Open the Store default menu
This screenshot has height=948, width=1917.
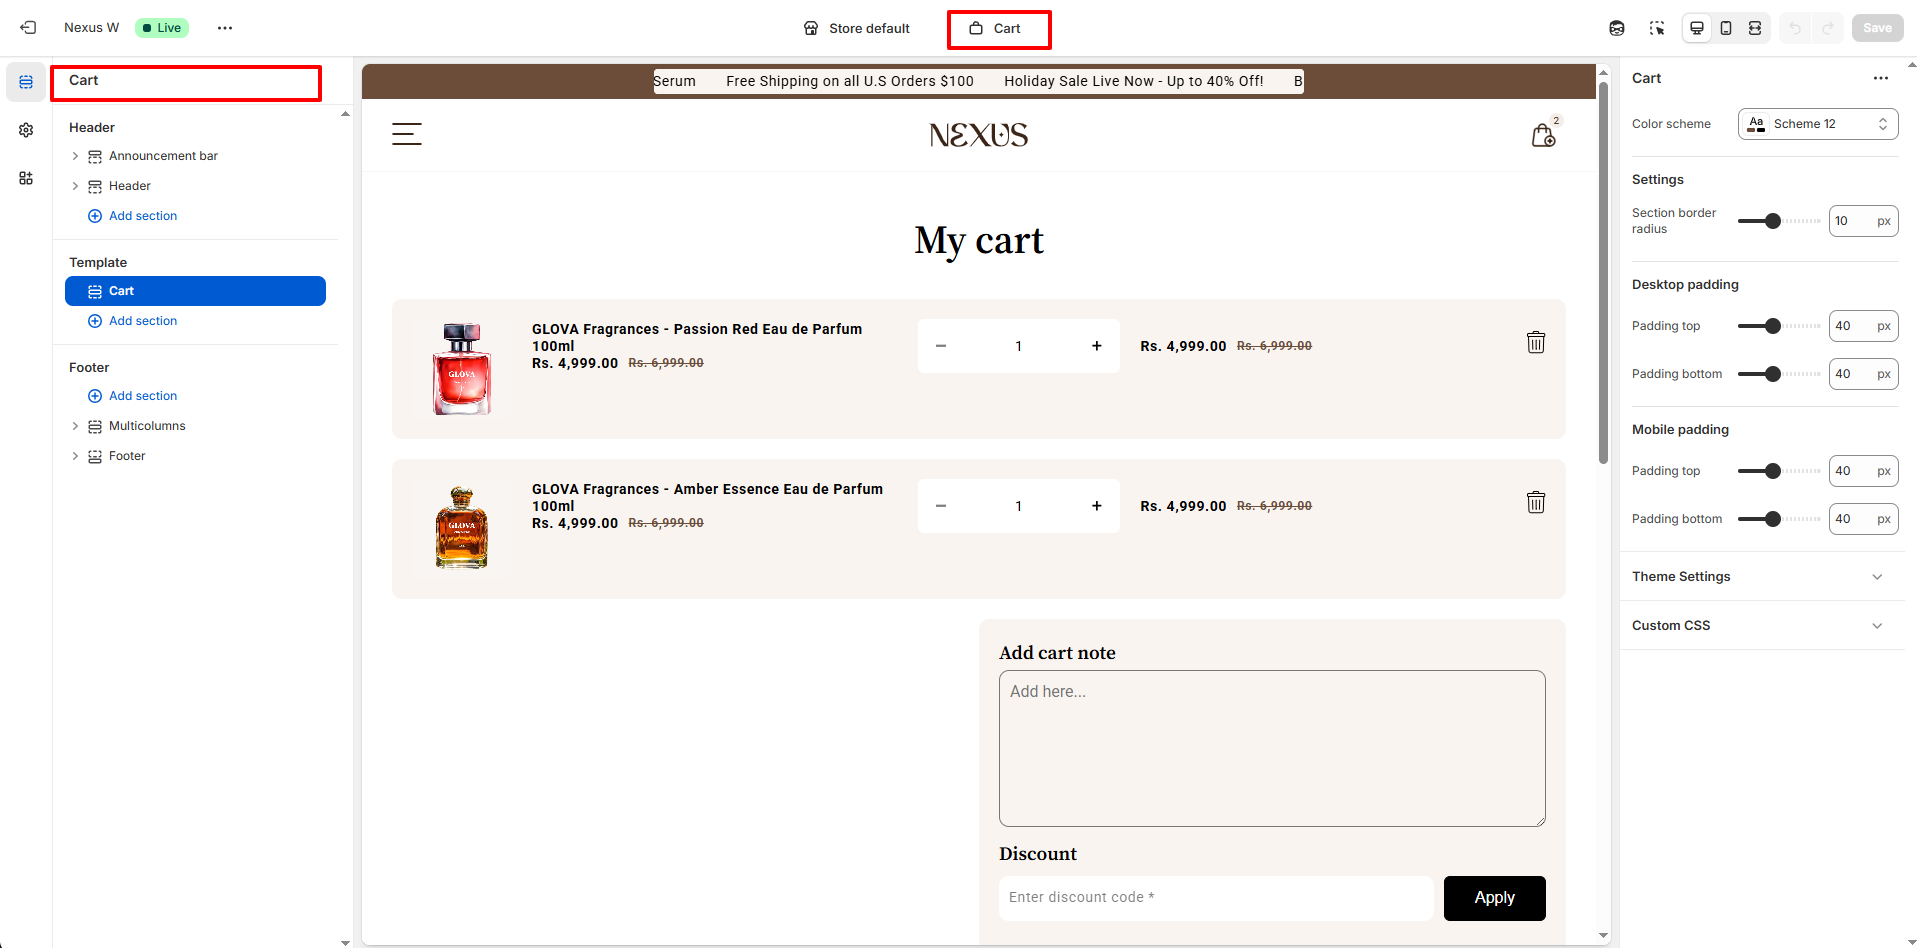857,28
